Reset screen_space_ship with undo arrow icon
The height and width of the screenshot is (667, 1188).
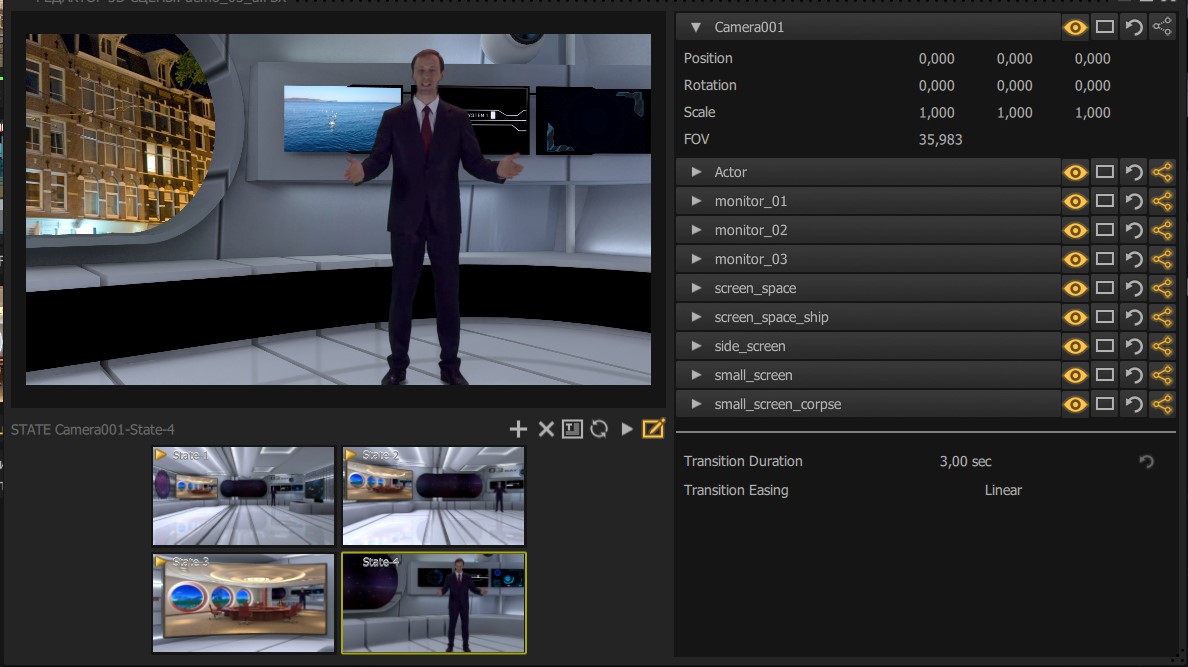(x=1133, y=318)
